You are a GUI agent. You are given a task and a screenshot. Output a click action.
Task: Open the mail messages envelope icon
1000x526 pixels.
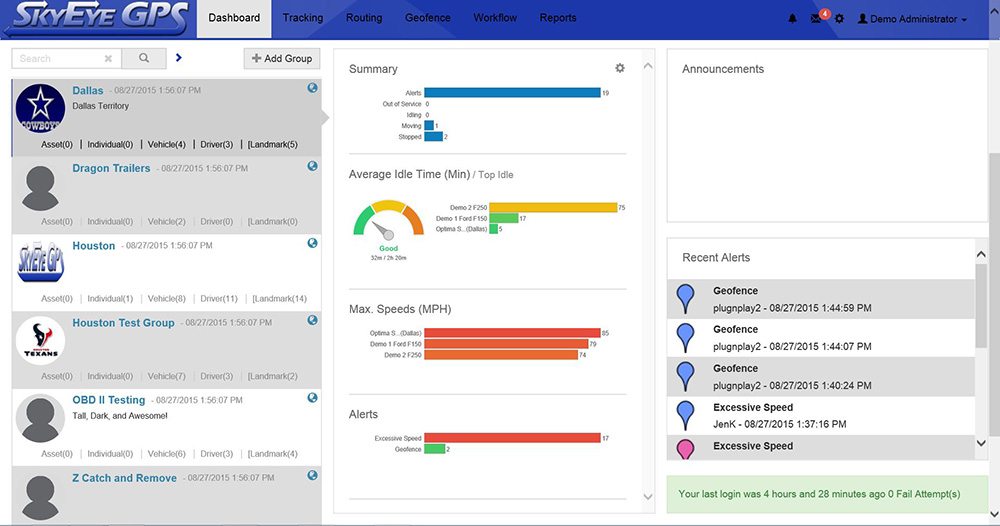coord(816,19)
